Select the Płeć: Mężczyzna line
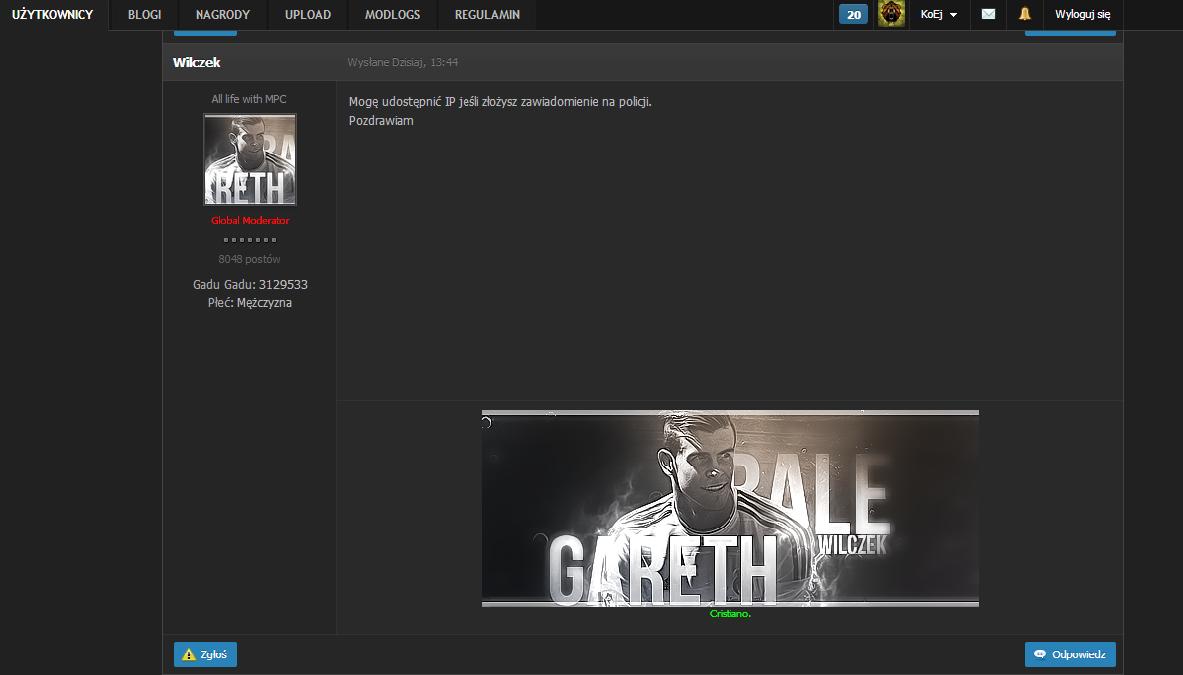Image resolution: width=1183 pixels, height=675 pixels. [250, 302]
